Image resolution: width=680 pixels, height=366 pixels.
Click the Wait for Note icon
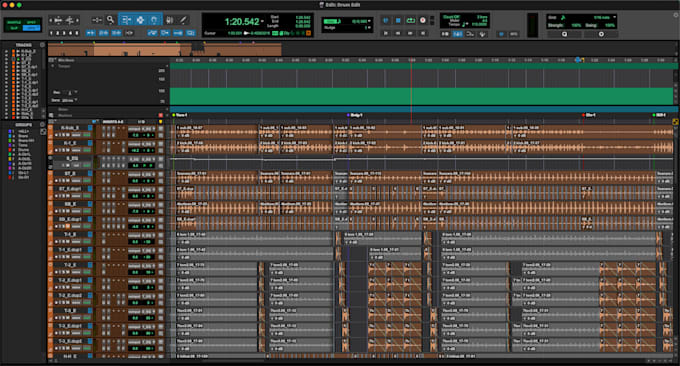tap(445, 33)
